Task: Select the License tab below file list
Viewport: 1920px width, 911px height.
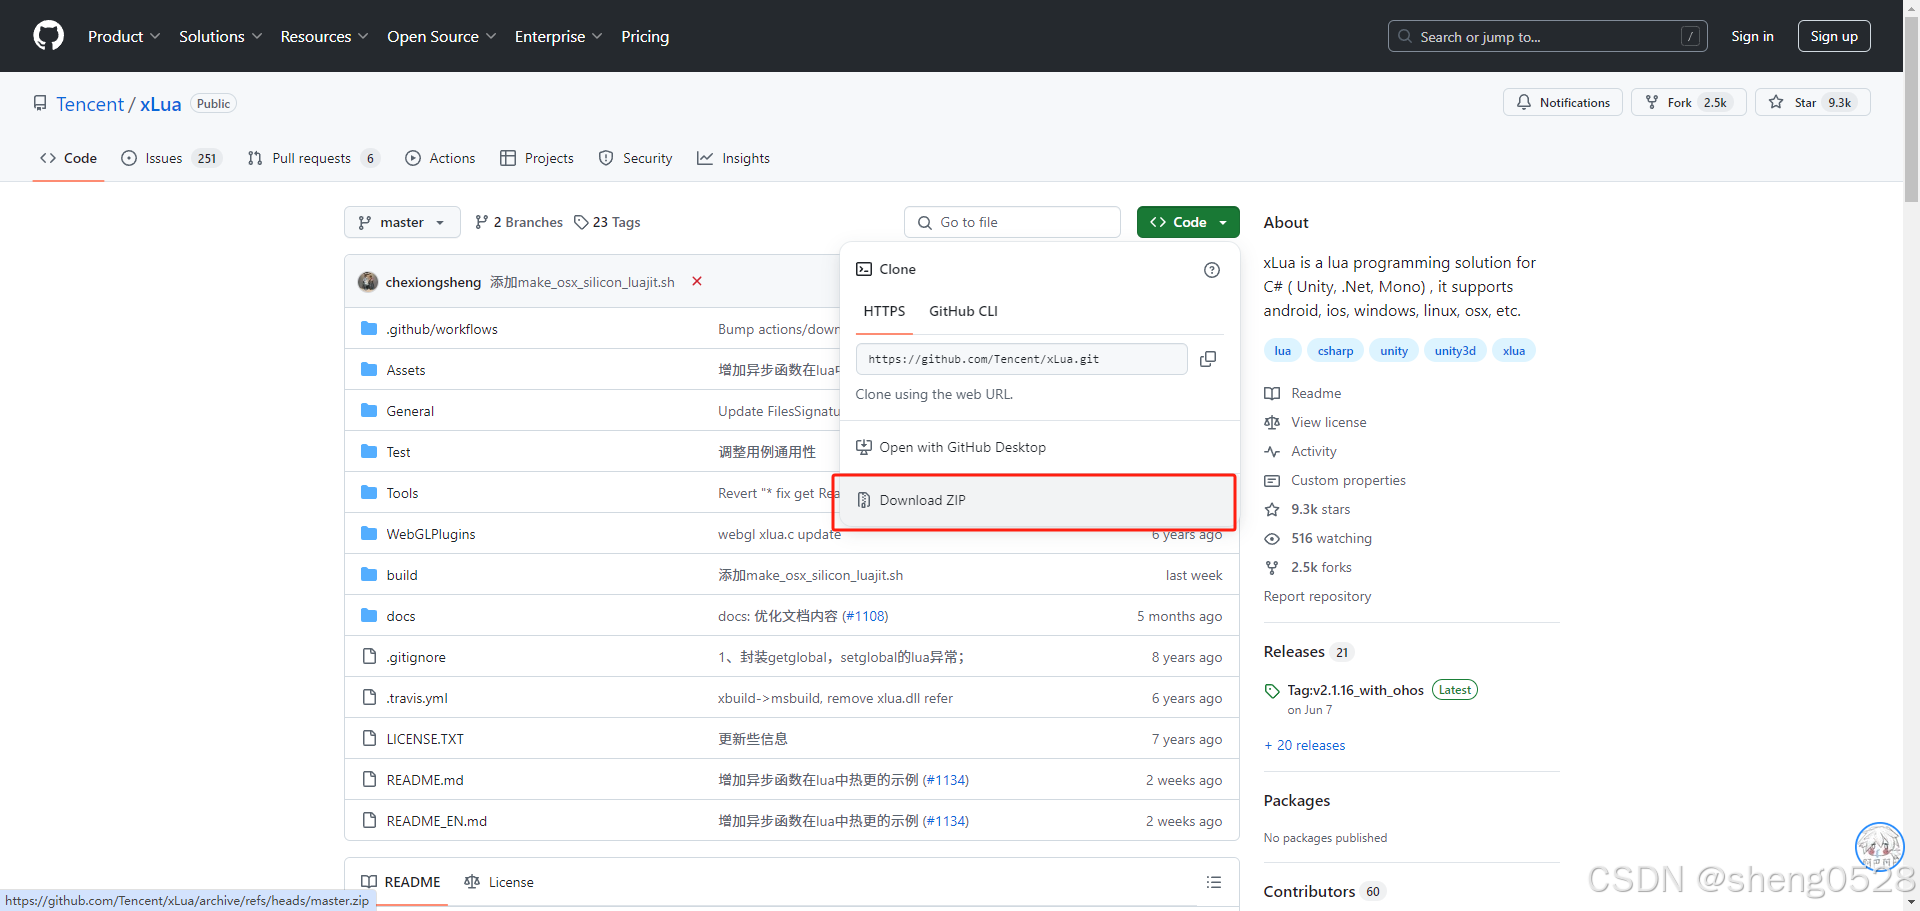Action: click(x=499, y=882)
